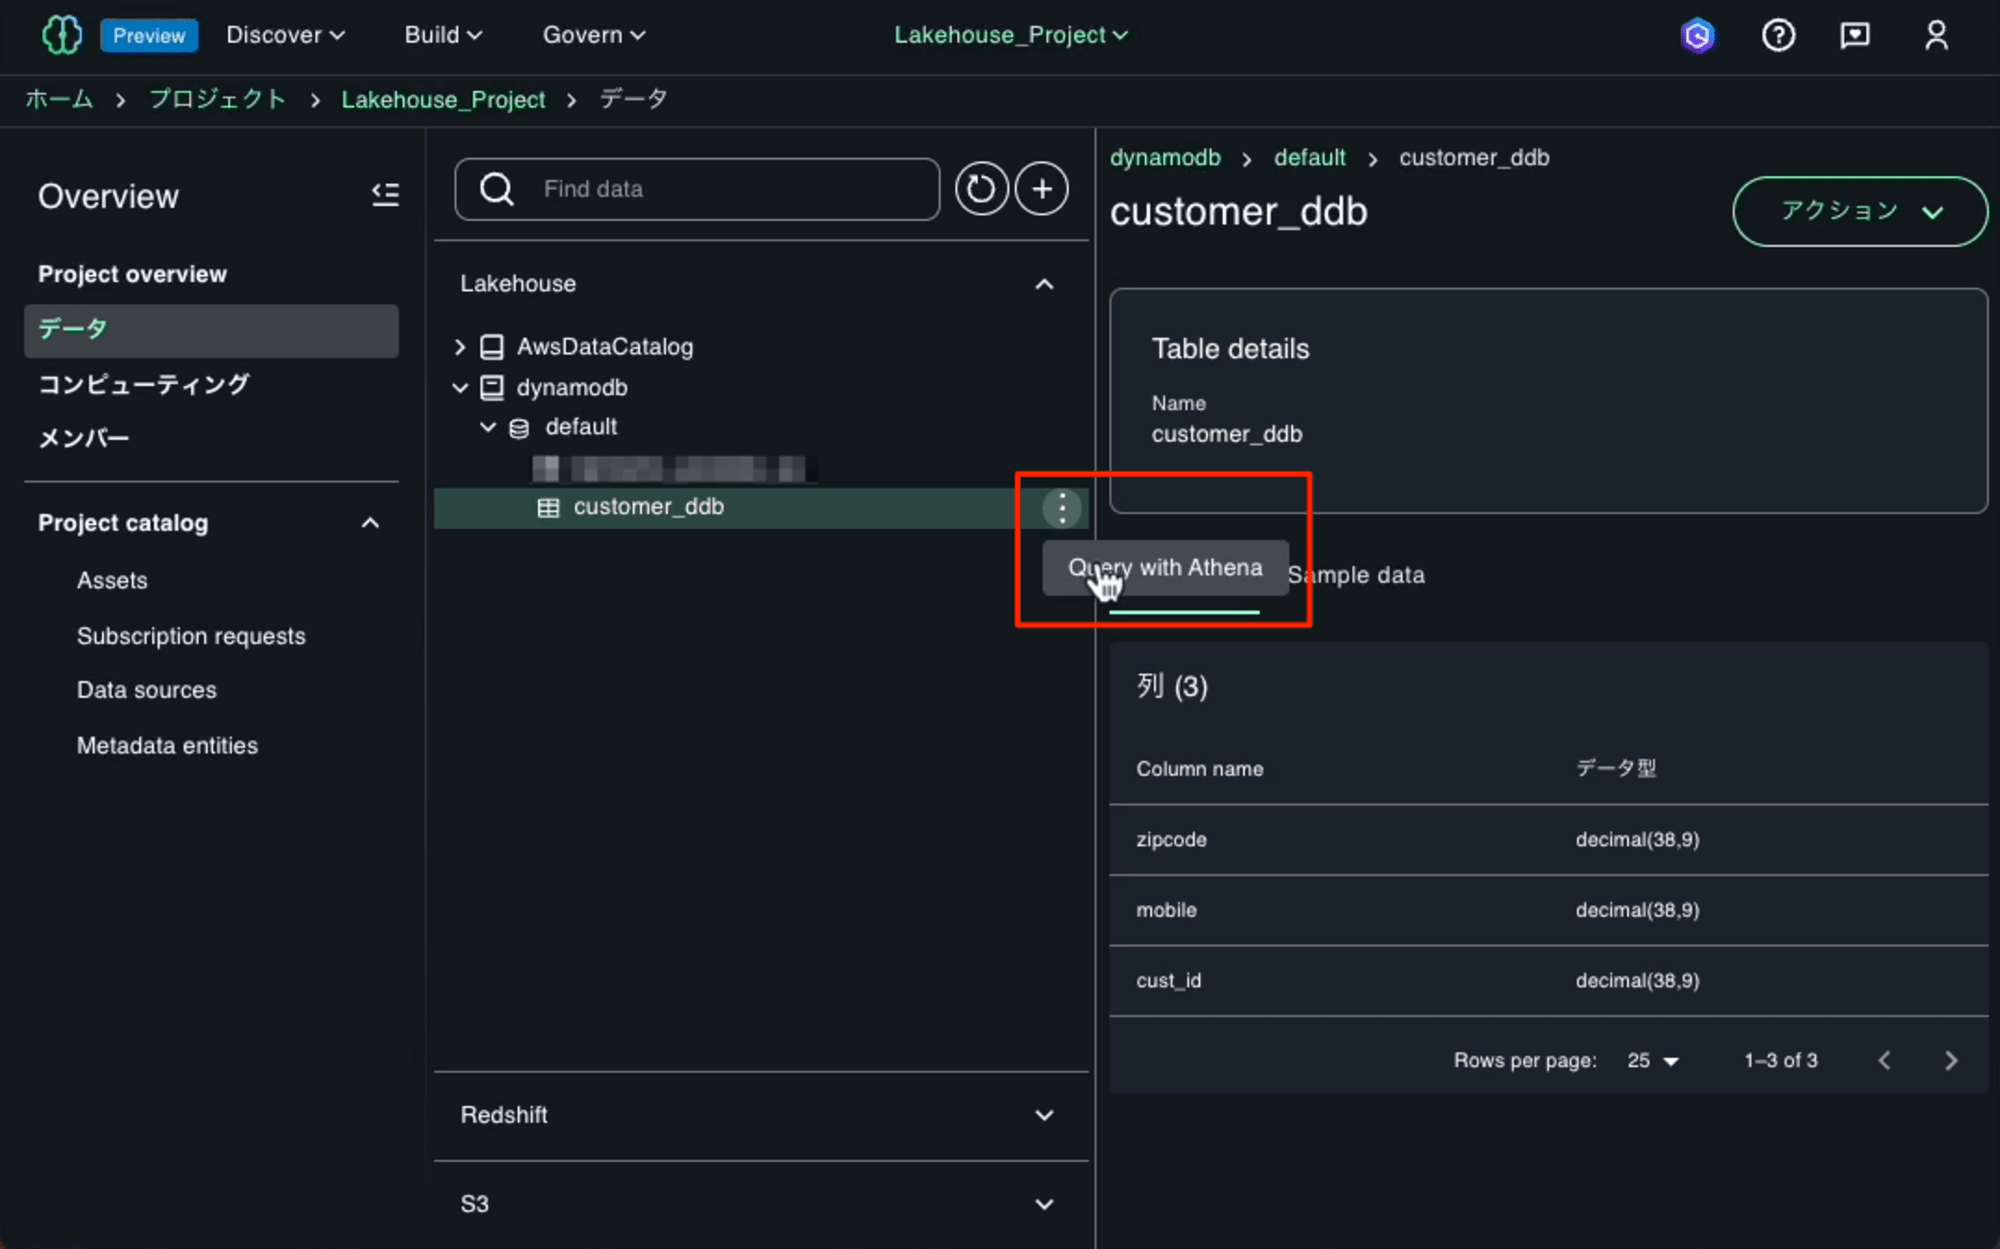The image size is (2000, 1249).
Task: Open the three-dot menu for customer_ddb
Action: coord(1062,508)
